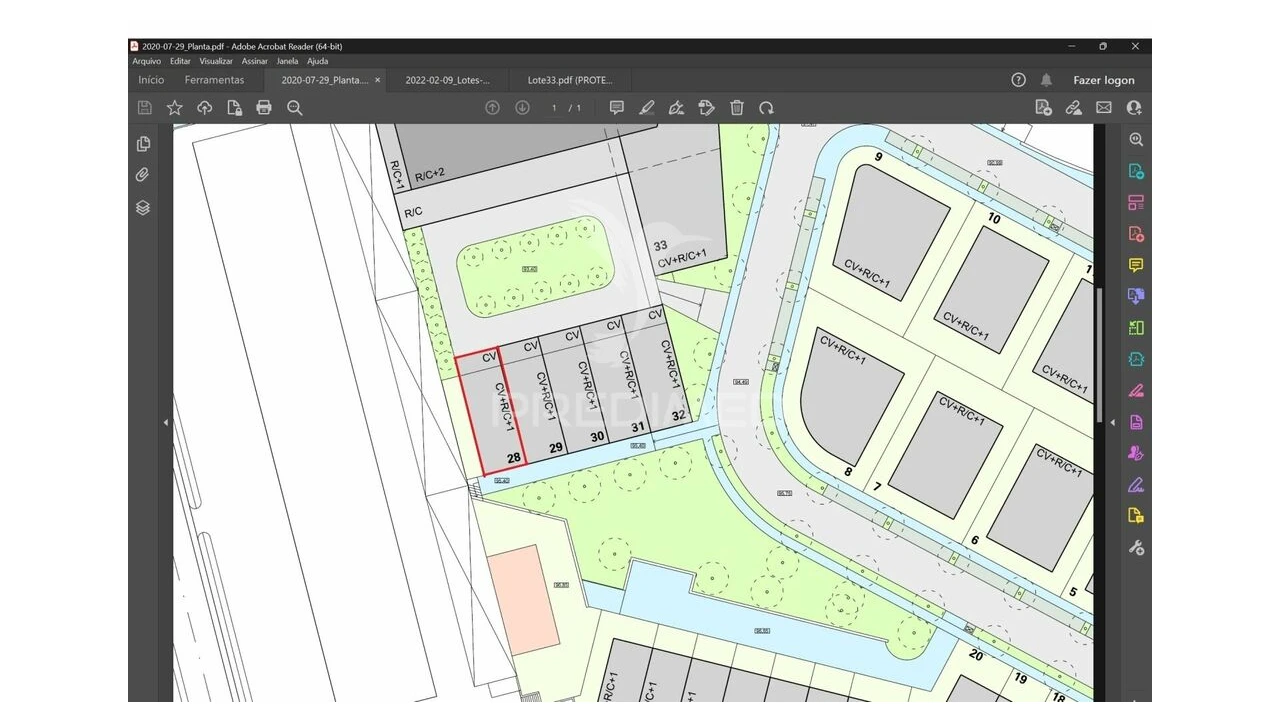
Task: Collapse the right tools pane arrow
Action: 1112,423
